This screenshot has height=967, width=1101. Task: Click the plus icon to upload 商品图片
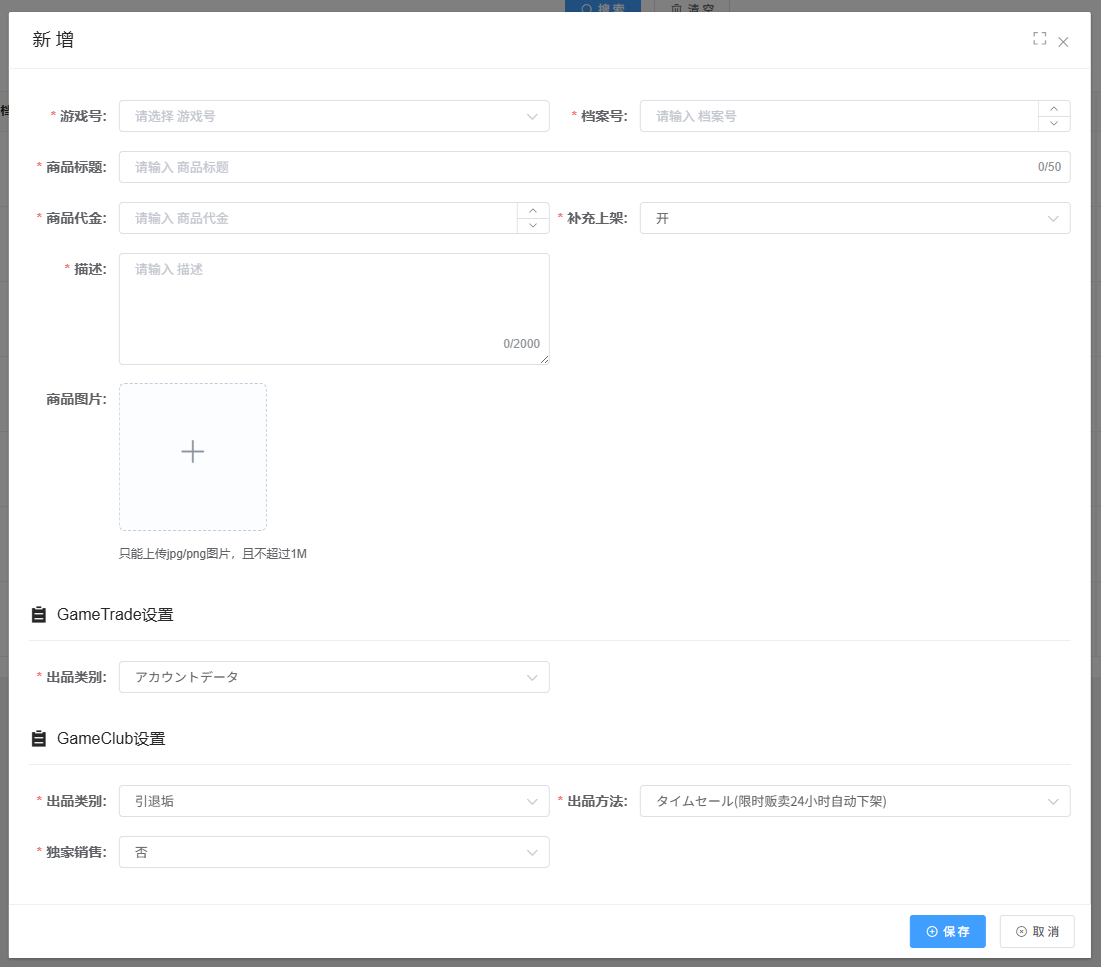193,452
